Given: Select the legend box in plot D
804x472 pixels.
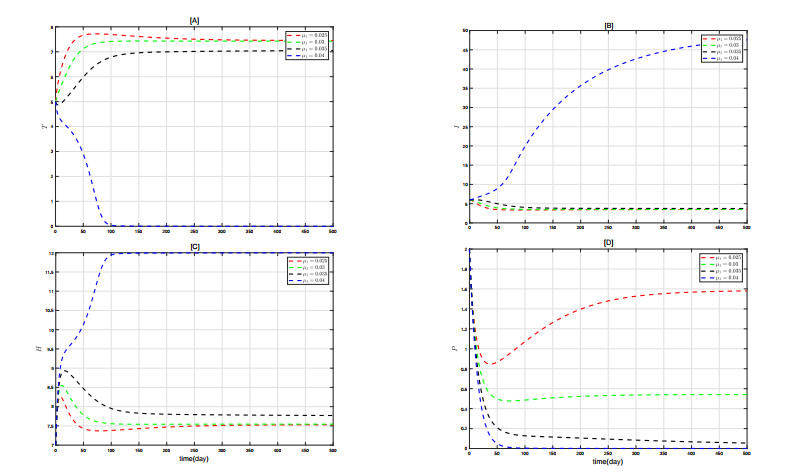Looking at the screenshot, I should point(724,266).
